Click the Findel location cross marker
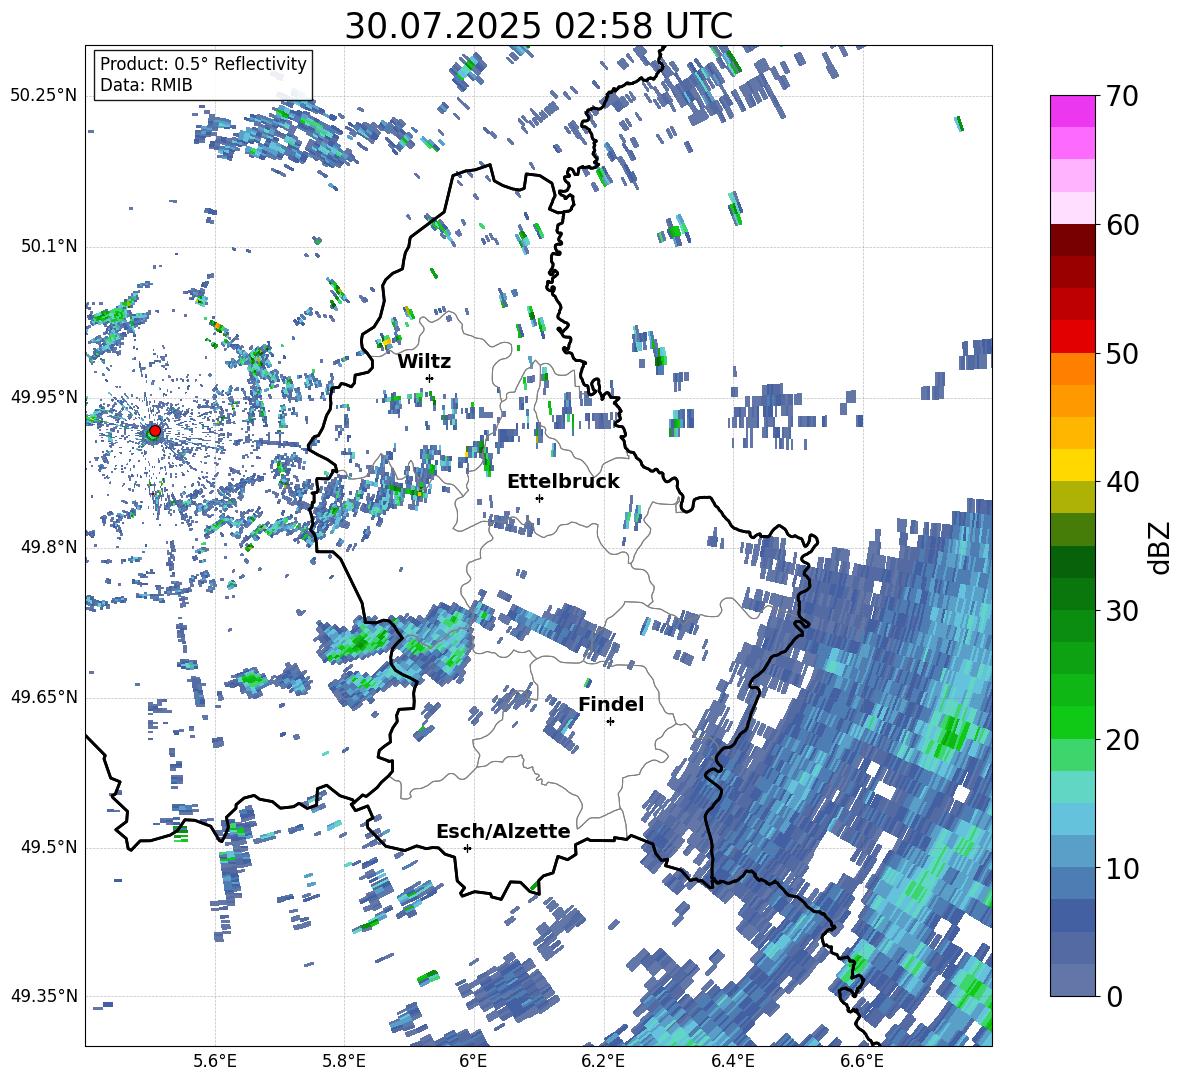Screen dimensions: 1184x1081 (610, 722)
